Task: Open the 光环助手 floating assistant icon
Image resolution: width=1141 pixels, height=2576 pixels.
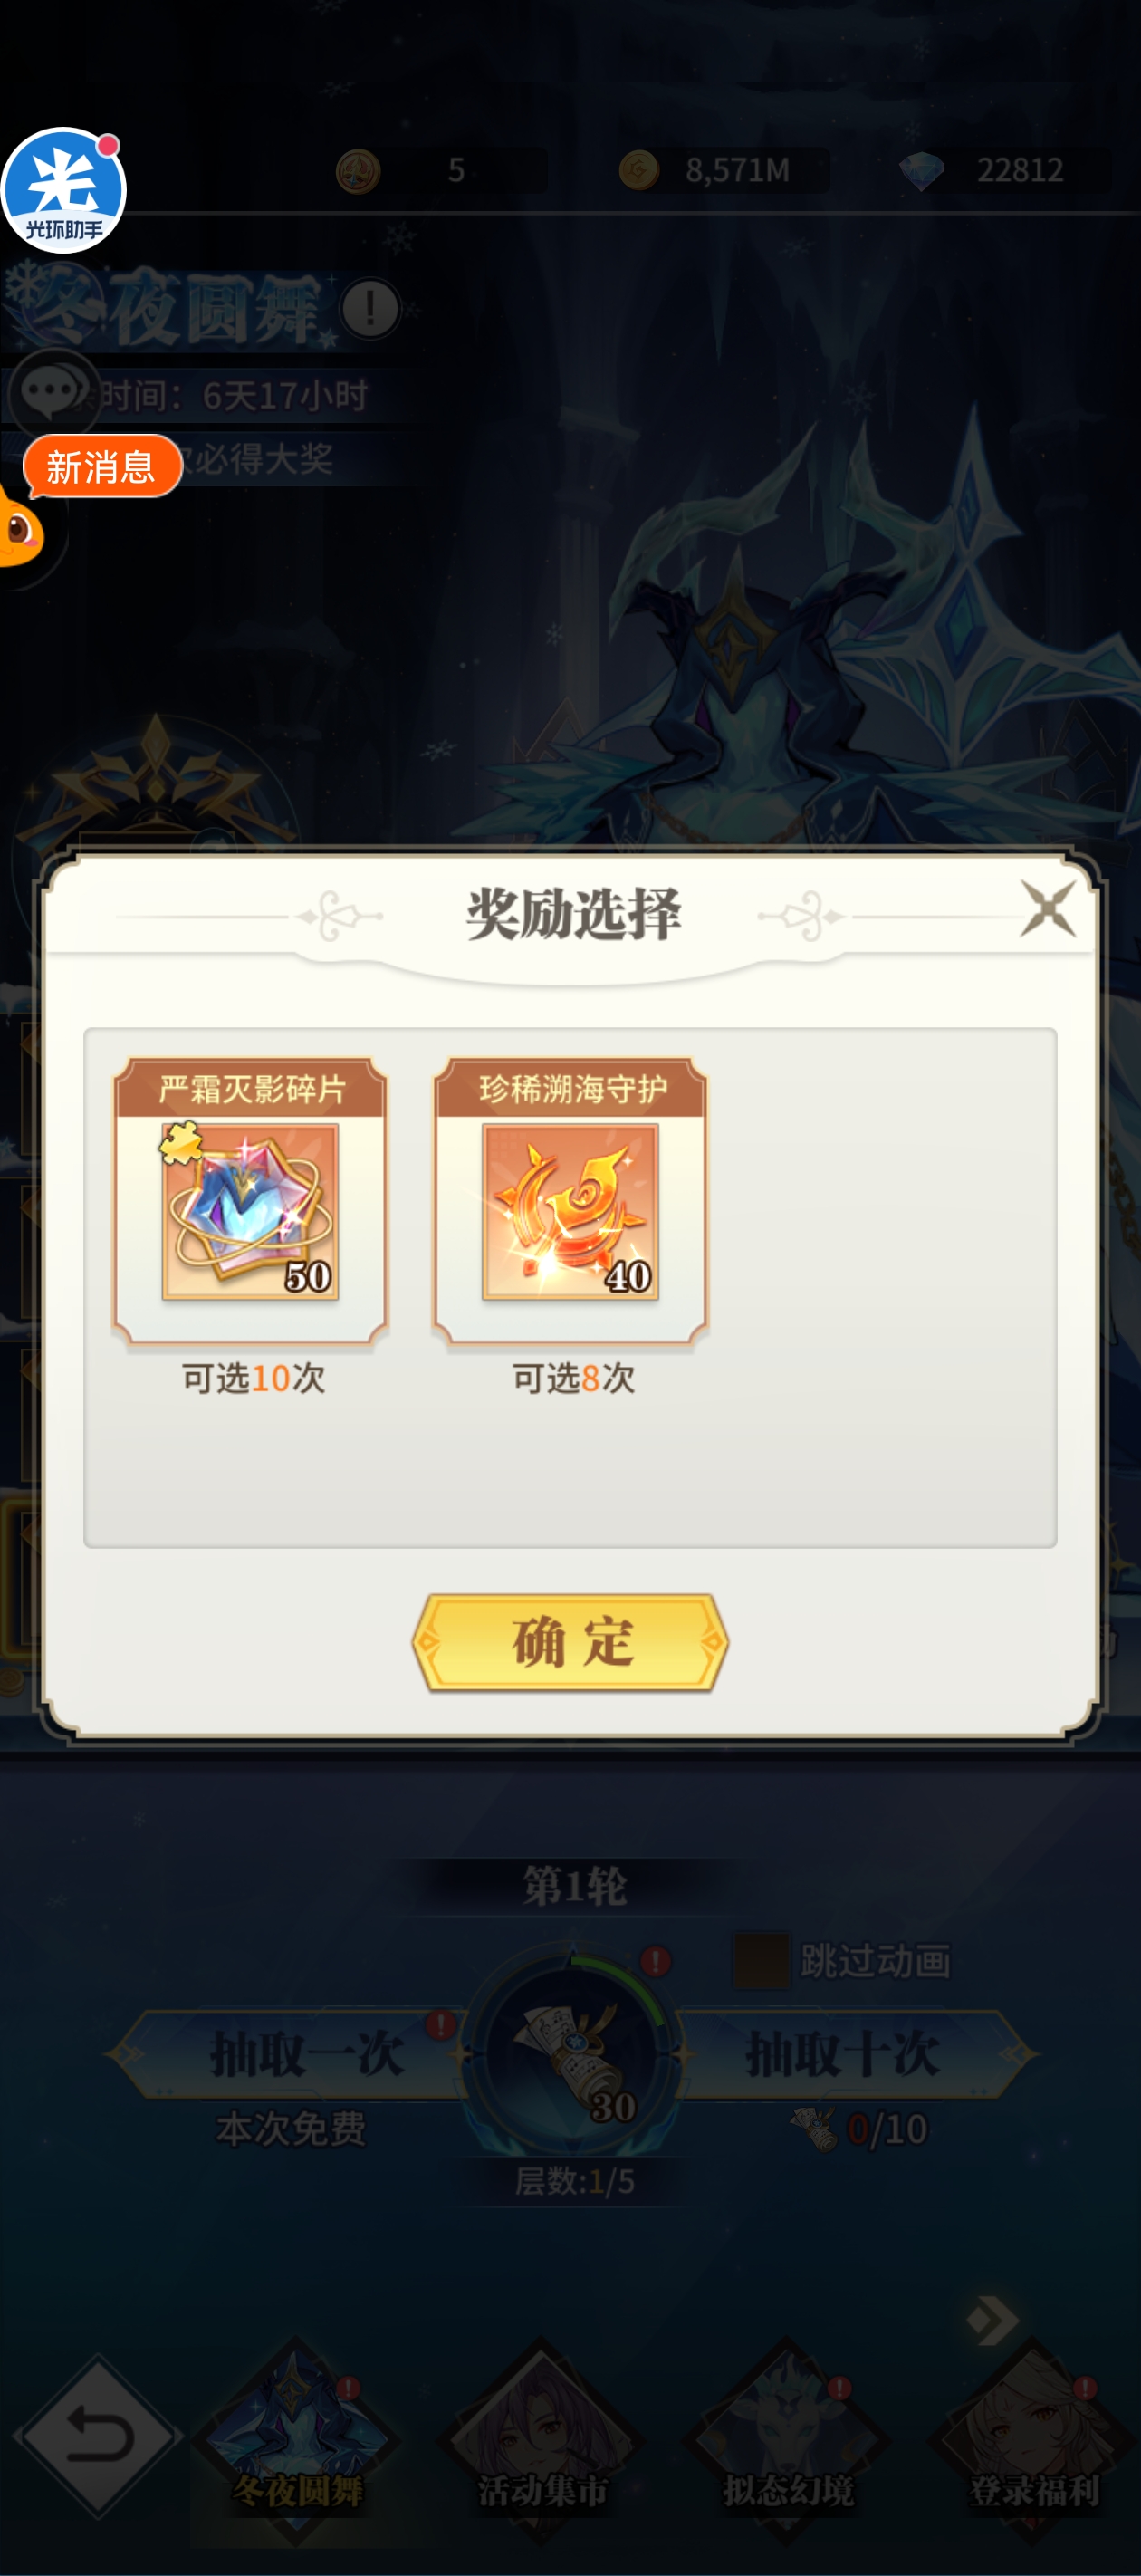Action: [64, 191]
